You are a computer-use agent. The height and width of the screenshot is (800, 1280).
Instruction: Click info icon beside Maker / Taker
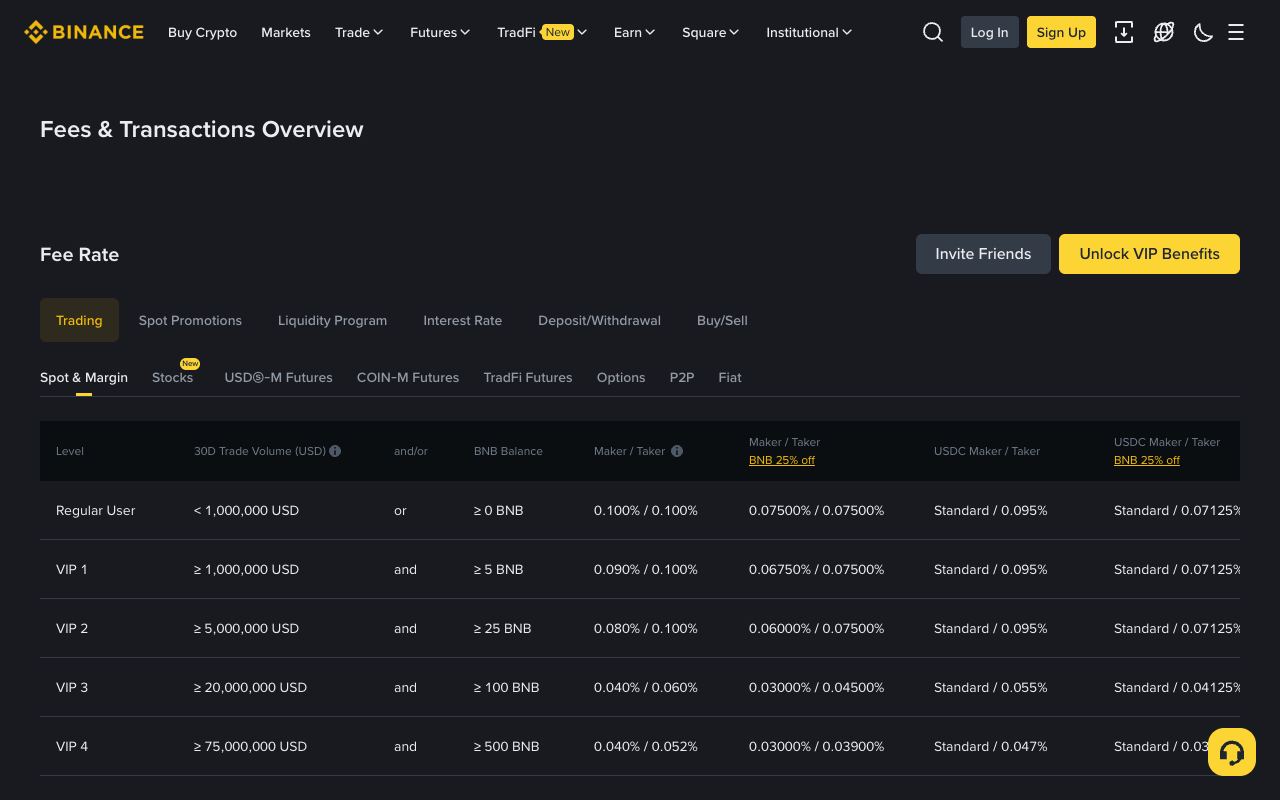pos(677,451)
